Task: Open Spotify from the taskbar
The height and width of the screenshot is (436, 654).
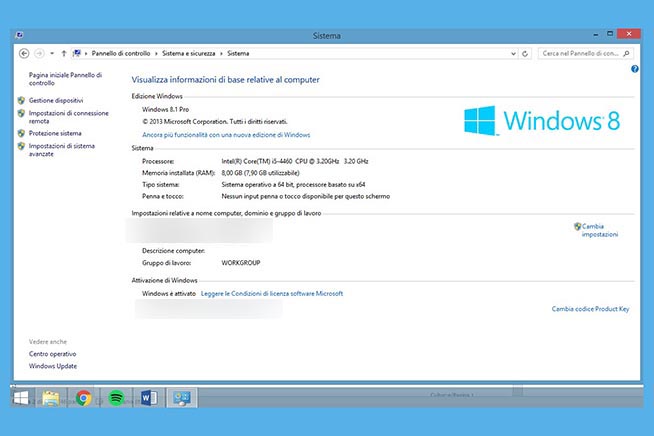Action: 116,398
